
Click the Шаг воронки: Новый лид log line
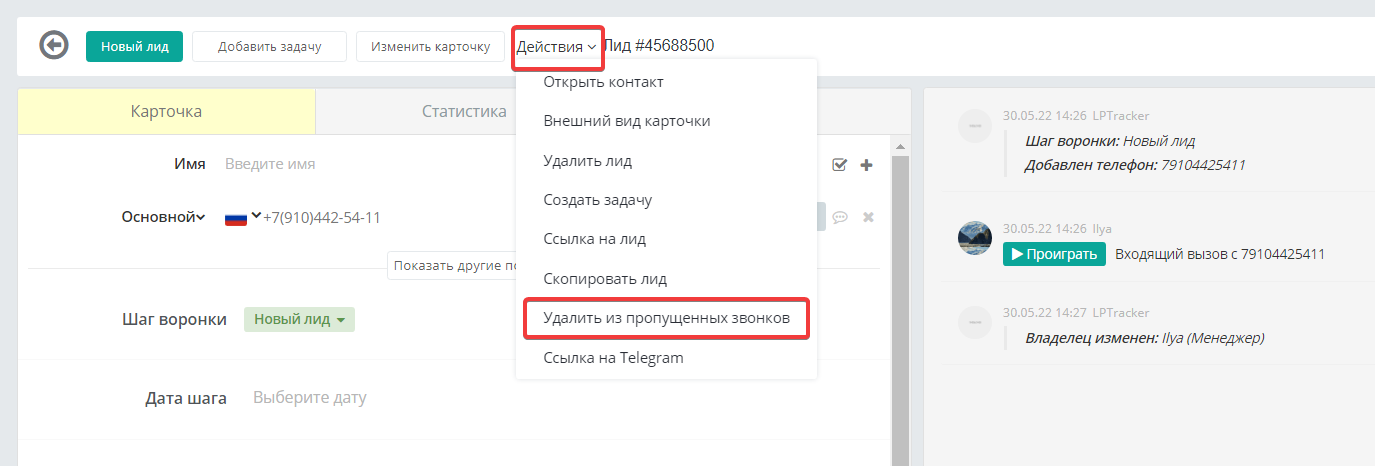(x=1110, y=141)
